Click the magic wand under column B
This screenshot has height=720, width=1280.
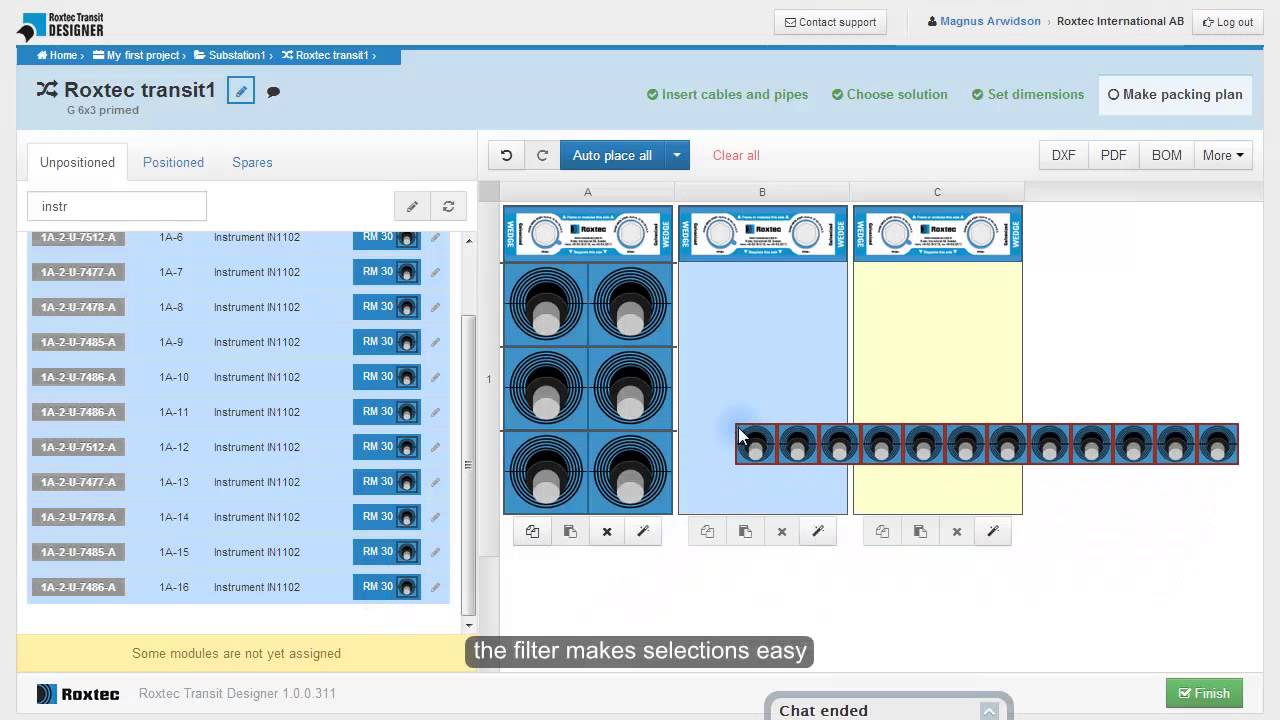[818, 532]
